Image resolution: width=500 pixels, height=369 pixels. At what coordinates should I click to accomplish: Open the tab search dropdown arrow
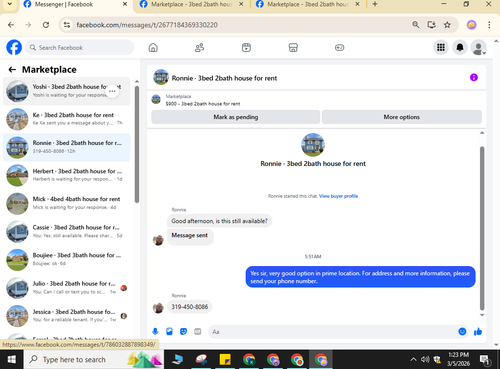10,4
